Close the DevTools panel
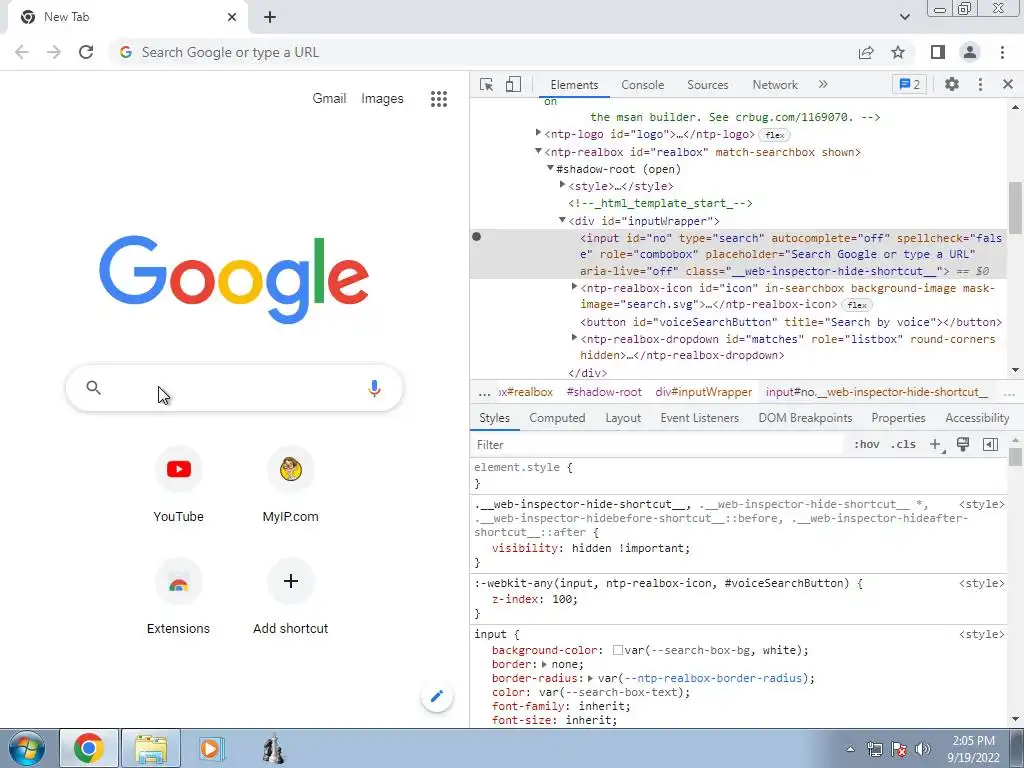Image resolution: width=1024 pixels, height=768 pixels. 1008,84
